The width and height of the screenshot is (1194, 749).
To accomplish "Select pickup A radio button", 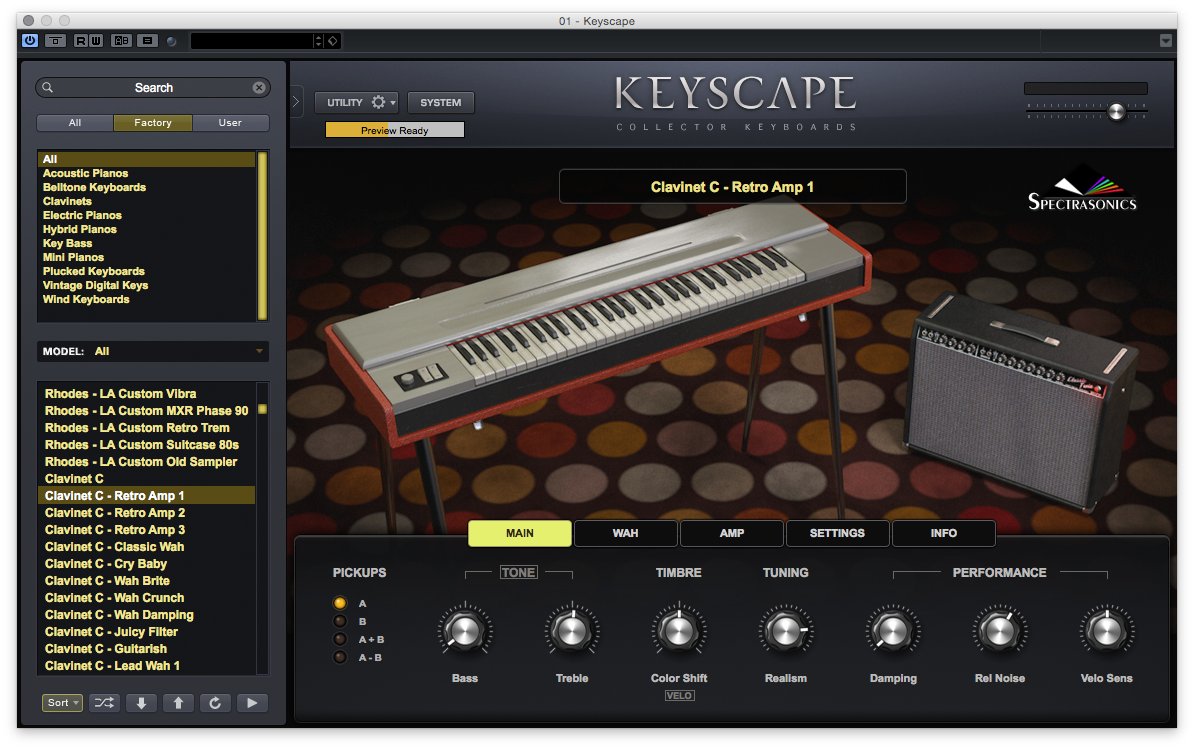I will tap(340, 603).
